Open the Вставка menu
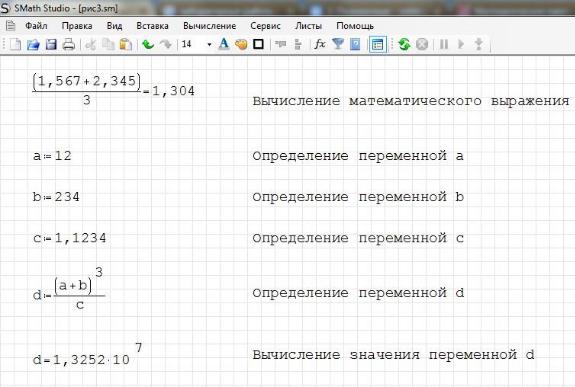Screen dimensions: 575x387 153,26
